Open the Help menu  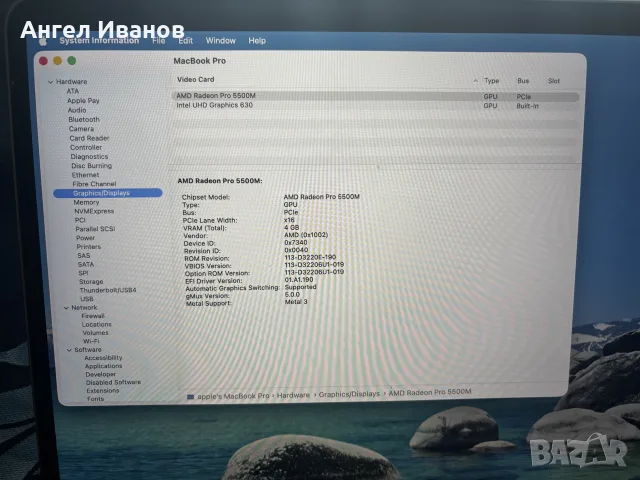click(x=257, y=41)
